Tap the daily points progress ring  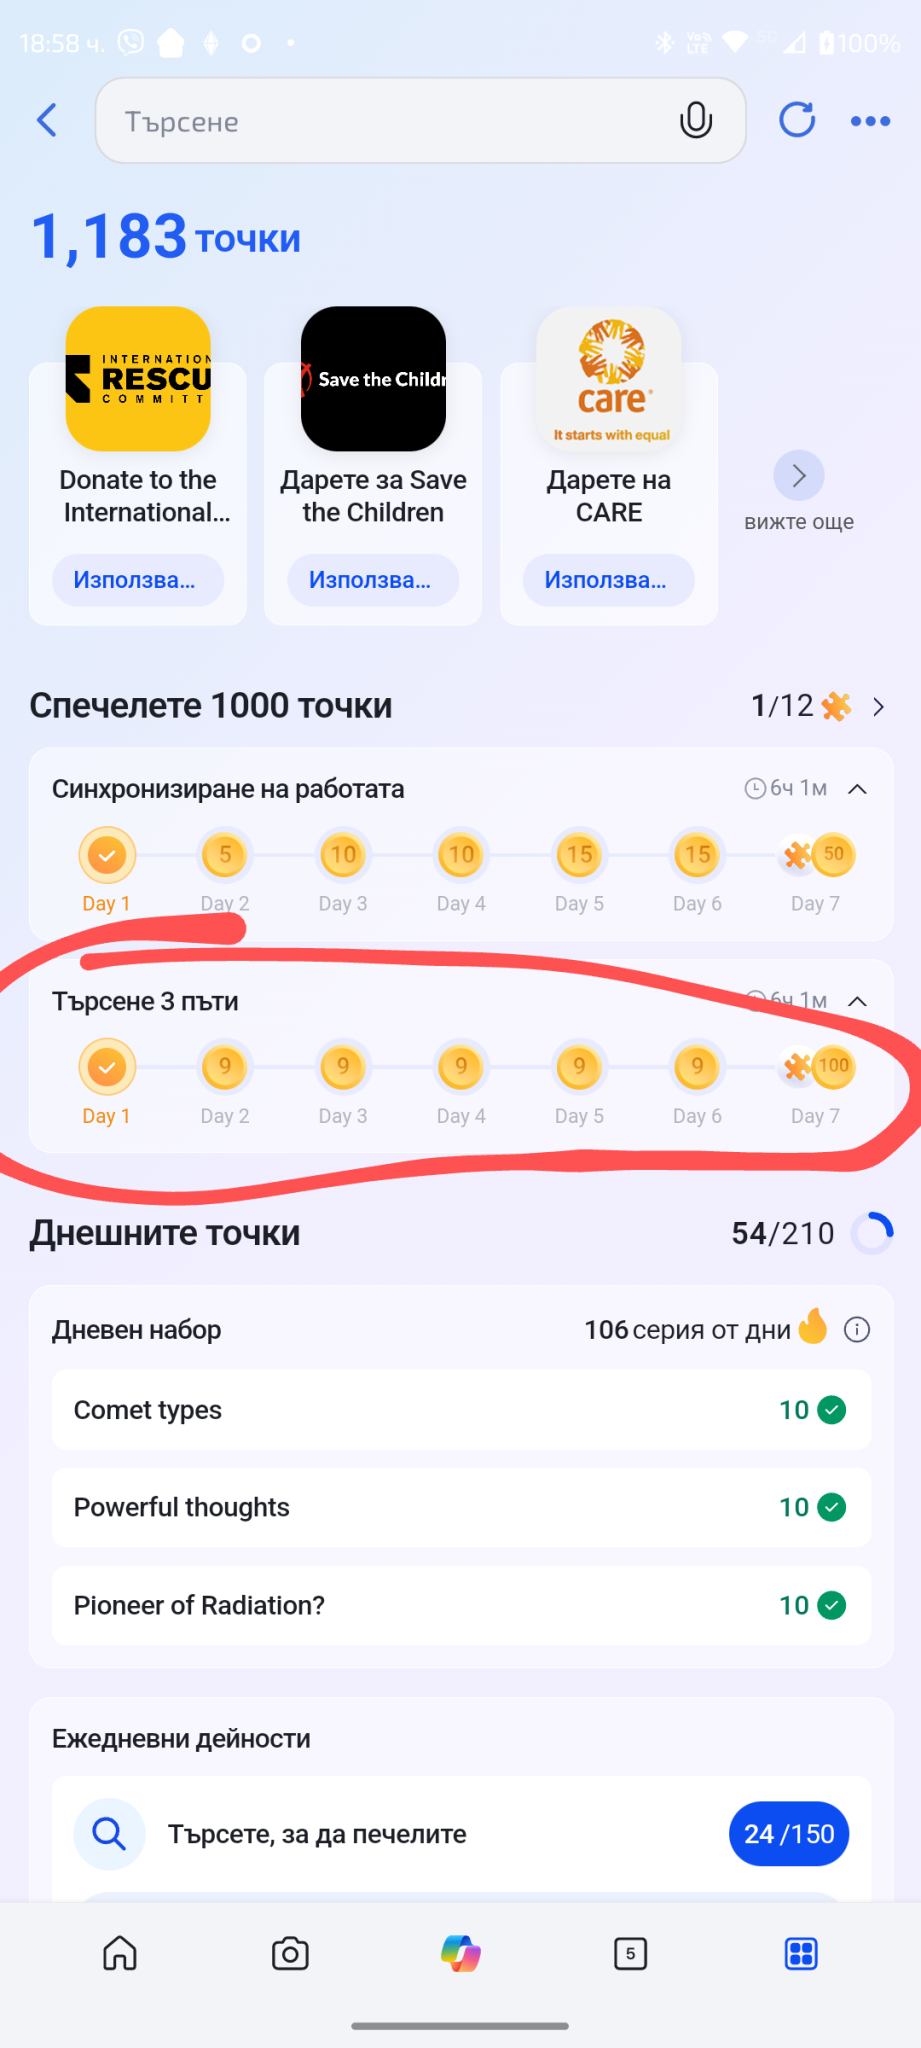pos(872,1233)
